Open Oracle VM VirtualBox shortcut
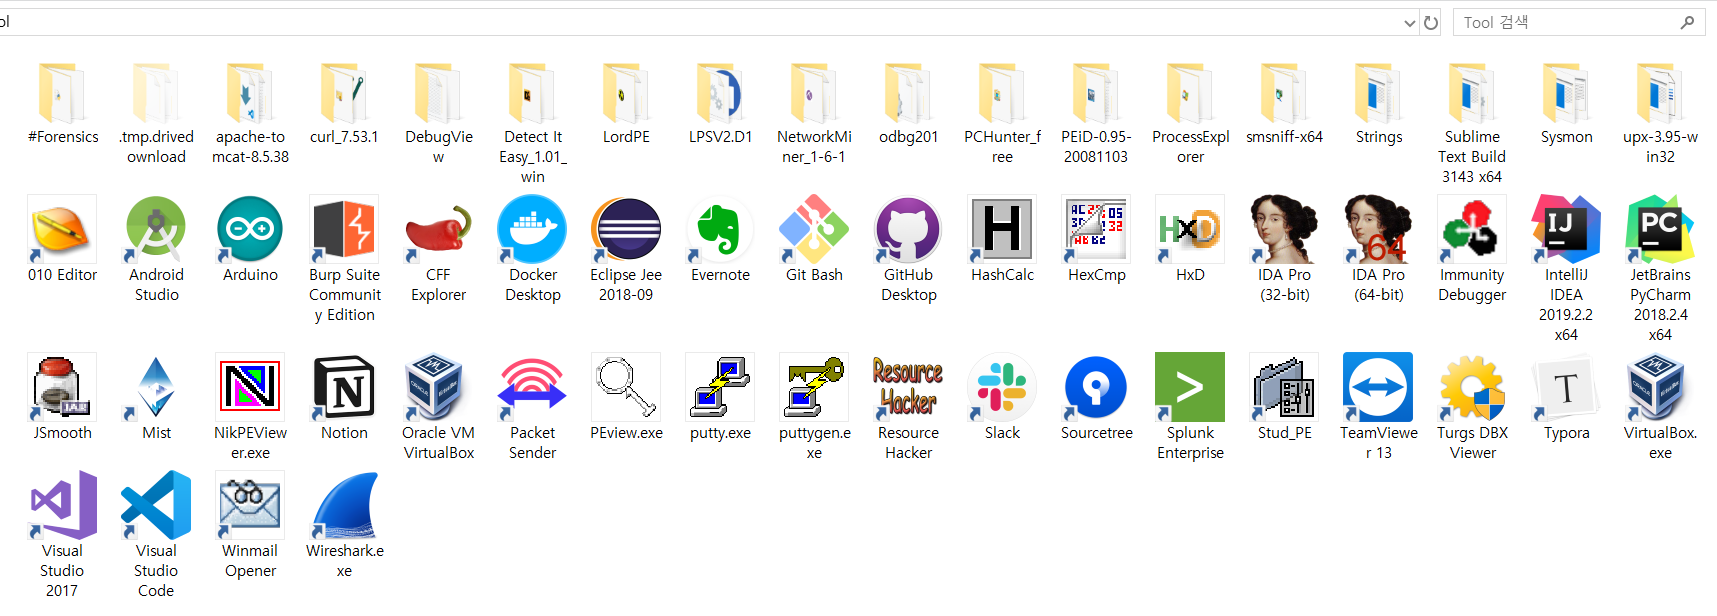Screen dimensions: 1717x616 [438, 387]
